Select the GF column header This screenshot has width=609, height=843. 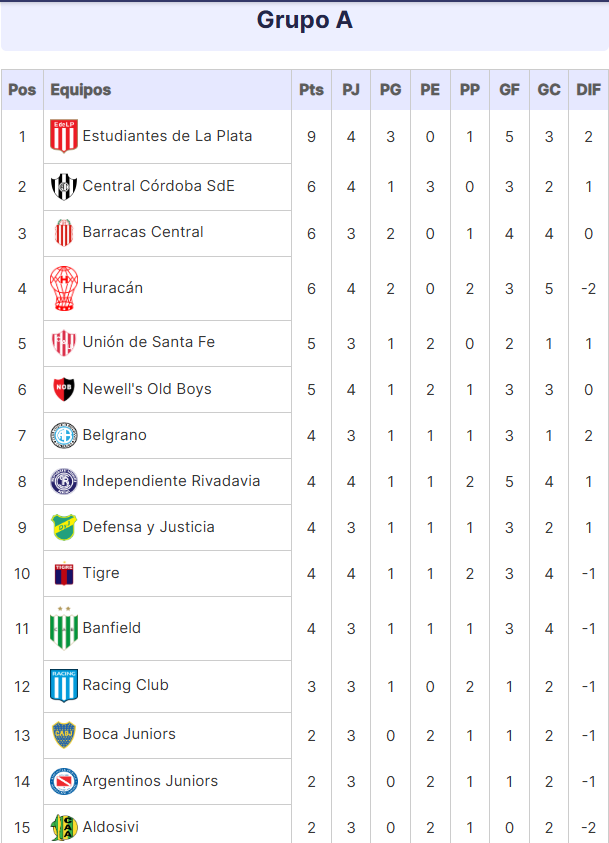tap(509, 90)
